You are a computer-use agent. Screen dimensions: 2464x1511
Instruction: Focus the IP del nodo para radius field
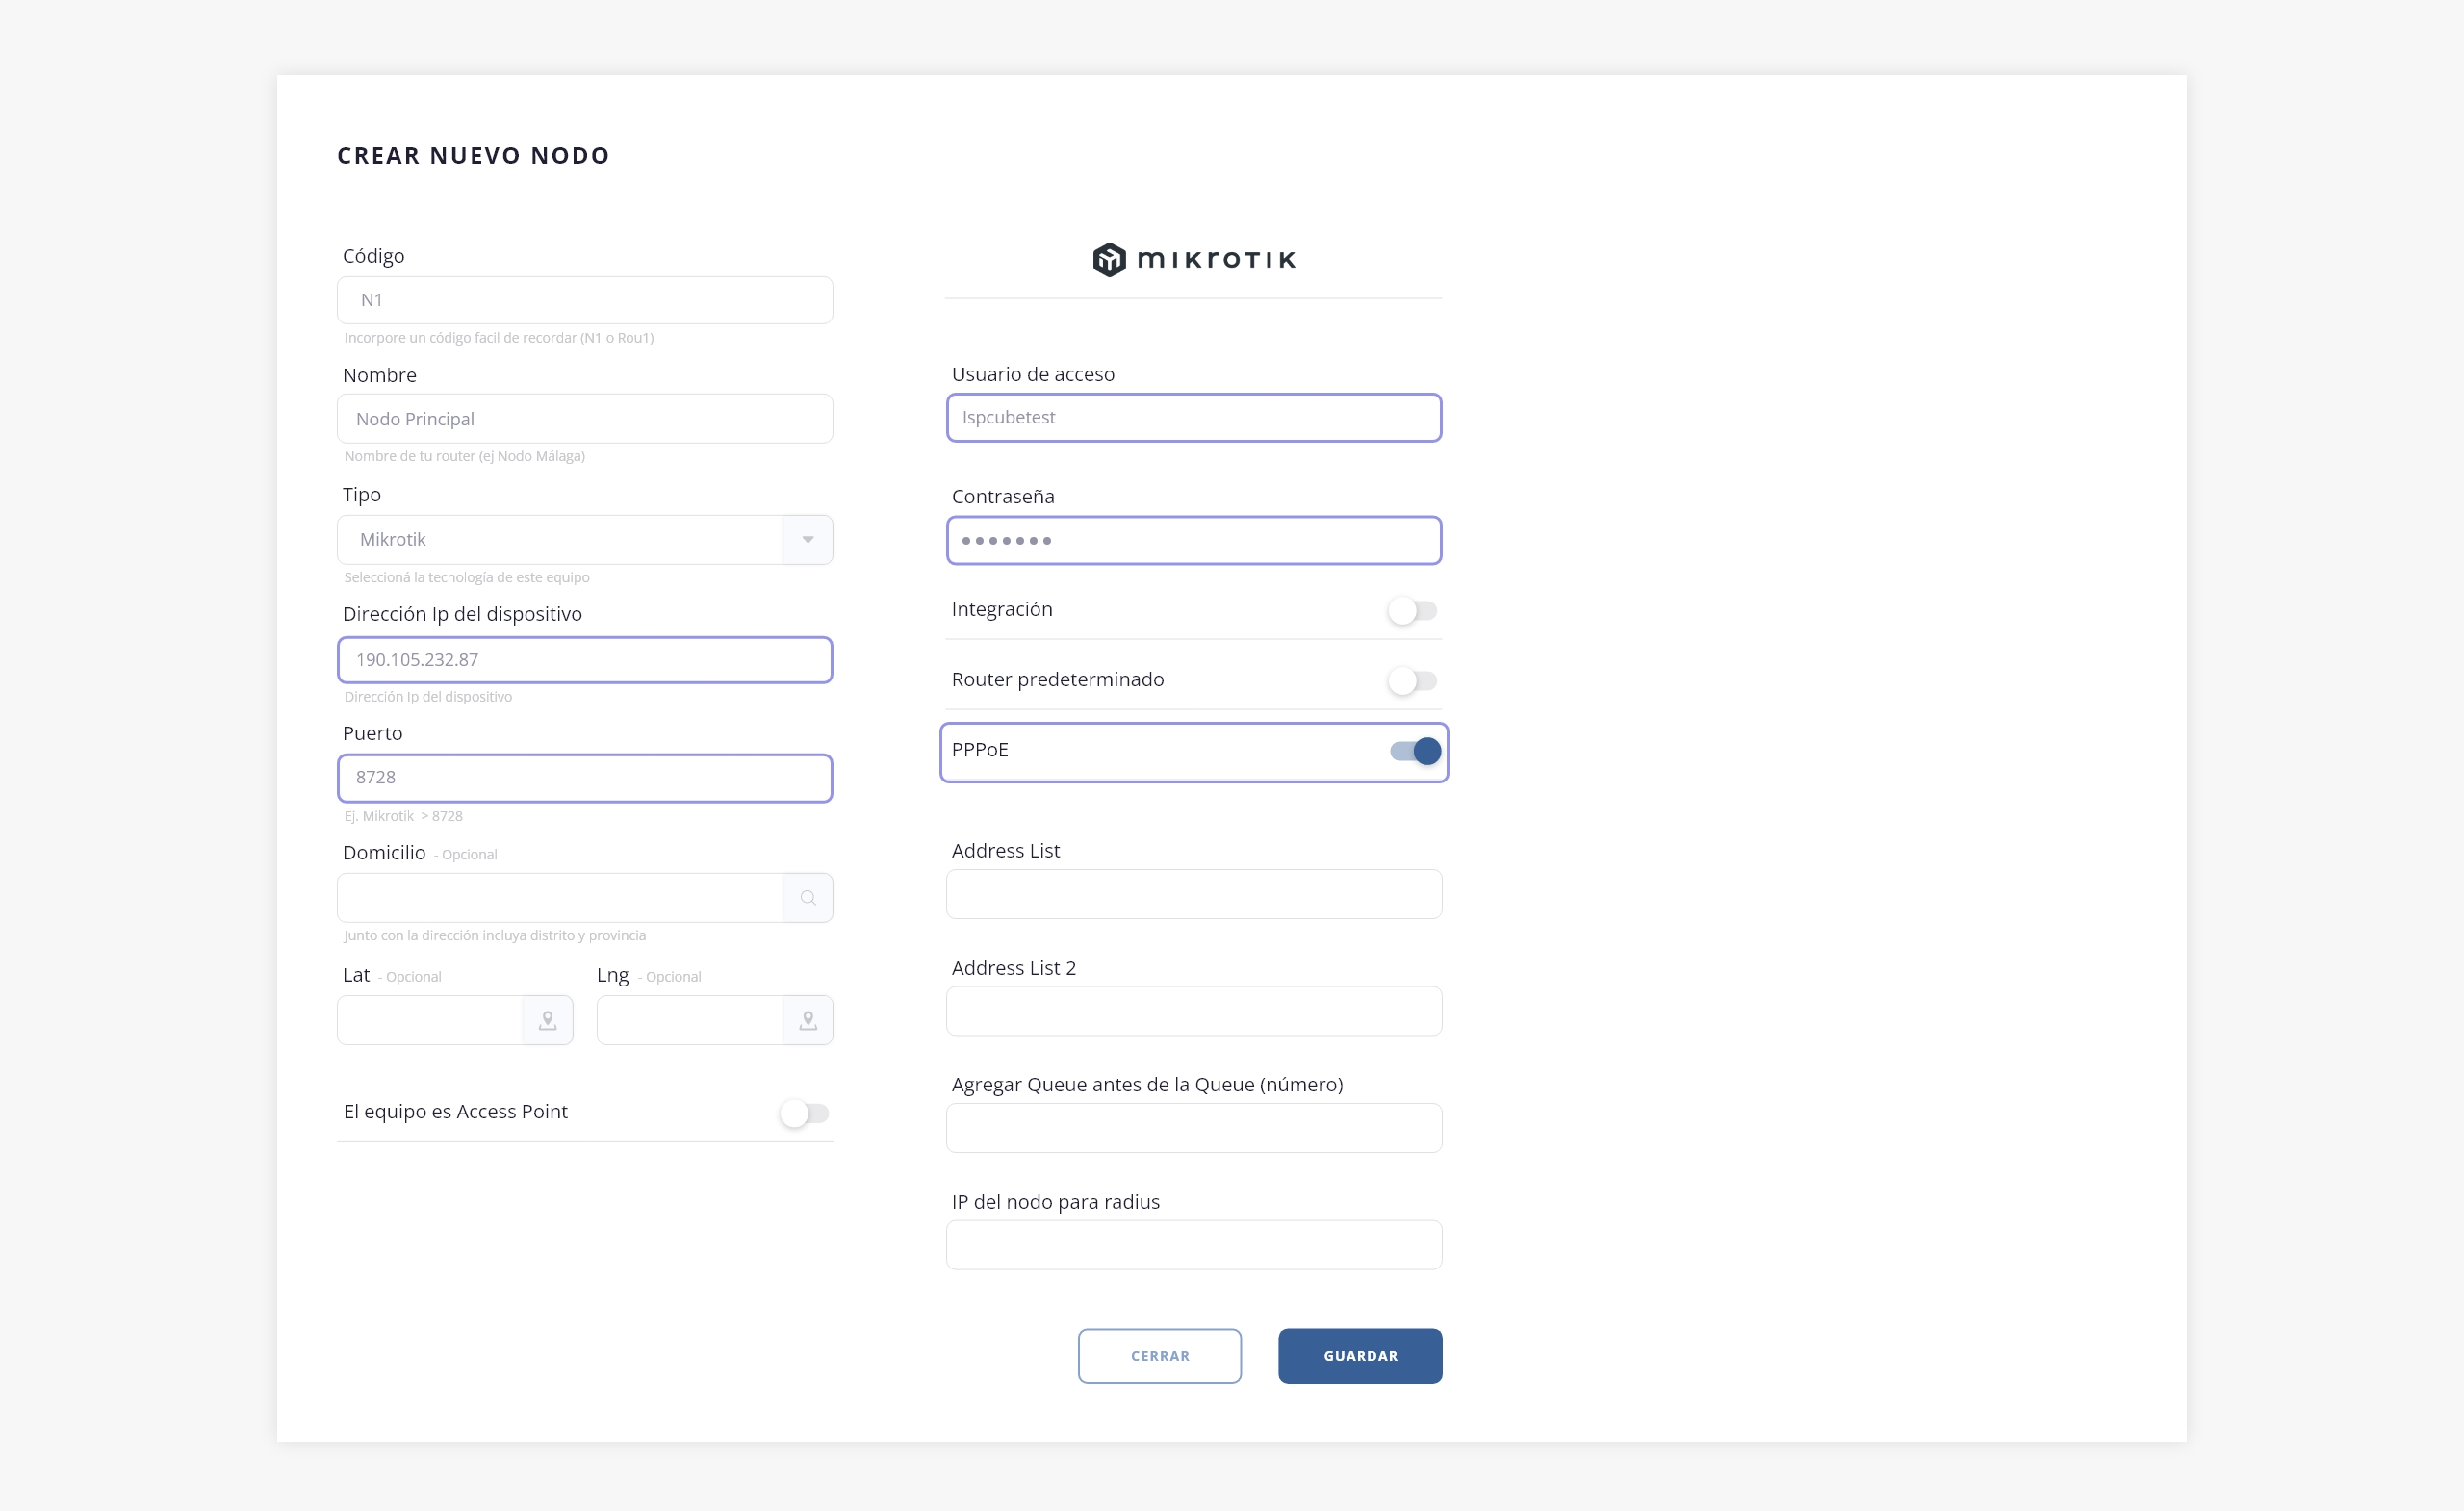click(x=1193, y=1245)
